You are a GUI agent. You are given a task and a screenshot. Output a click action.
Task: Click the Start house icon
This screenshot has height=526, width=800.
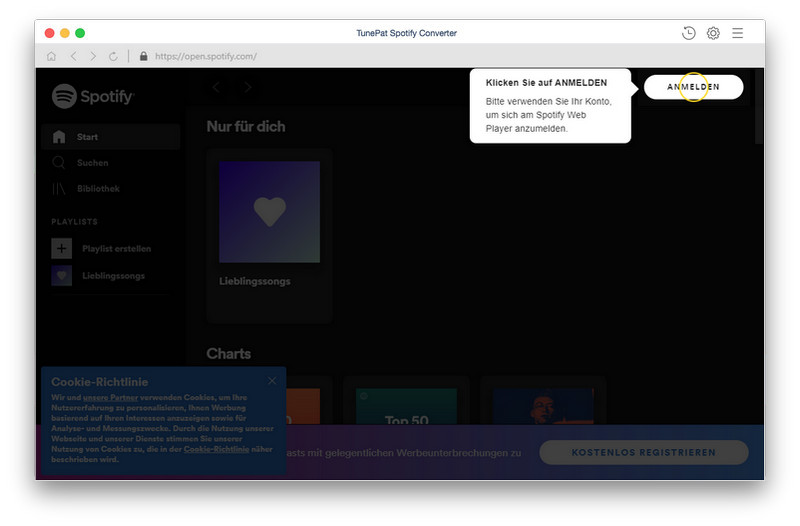click(x=59, y=137)
